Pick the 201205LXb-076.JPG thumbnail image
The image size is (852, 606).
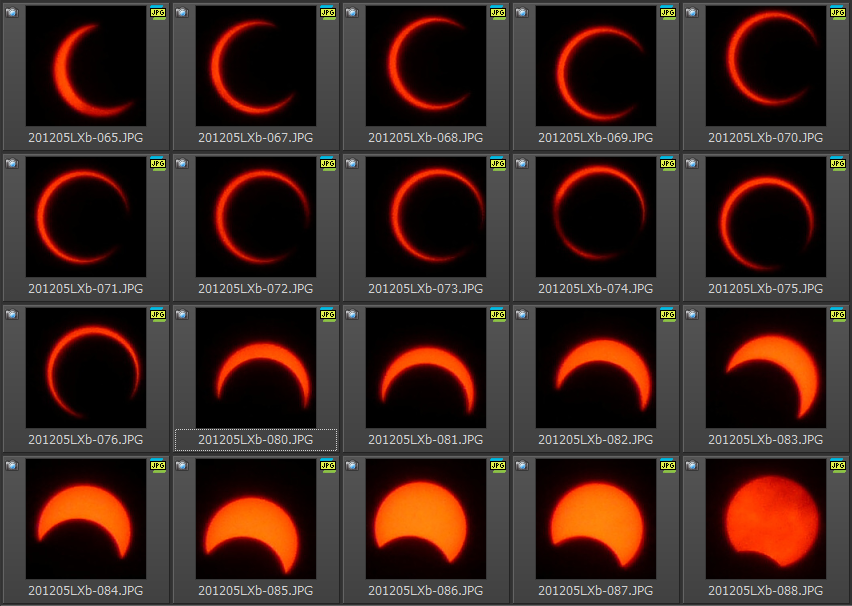pyautogui.click(x=86, y=368)
